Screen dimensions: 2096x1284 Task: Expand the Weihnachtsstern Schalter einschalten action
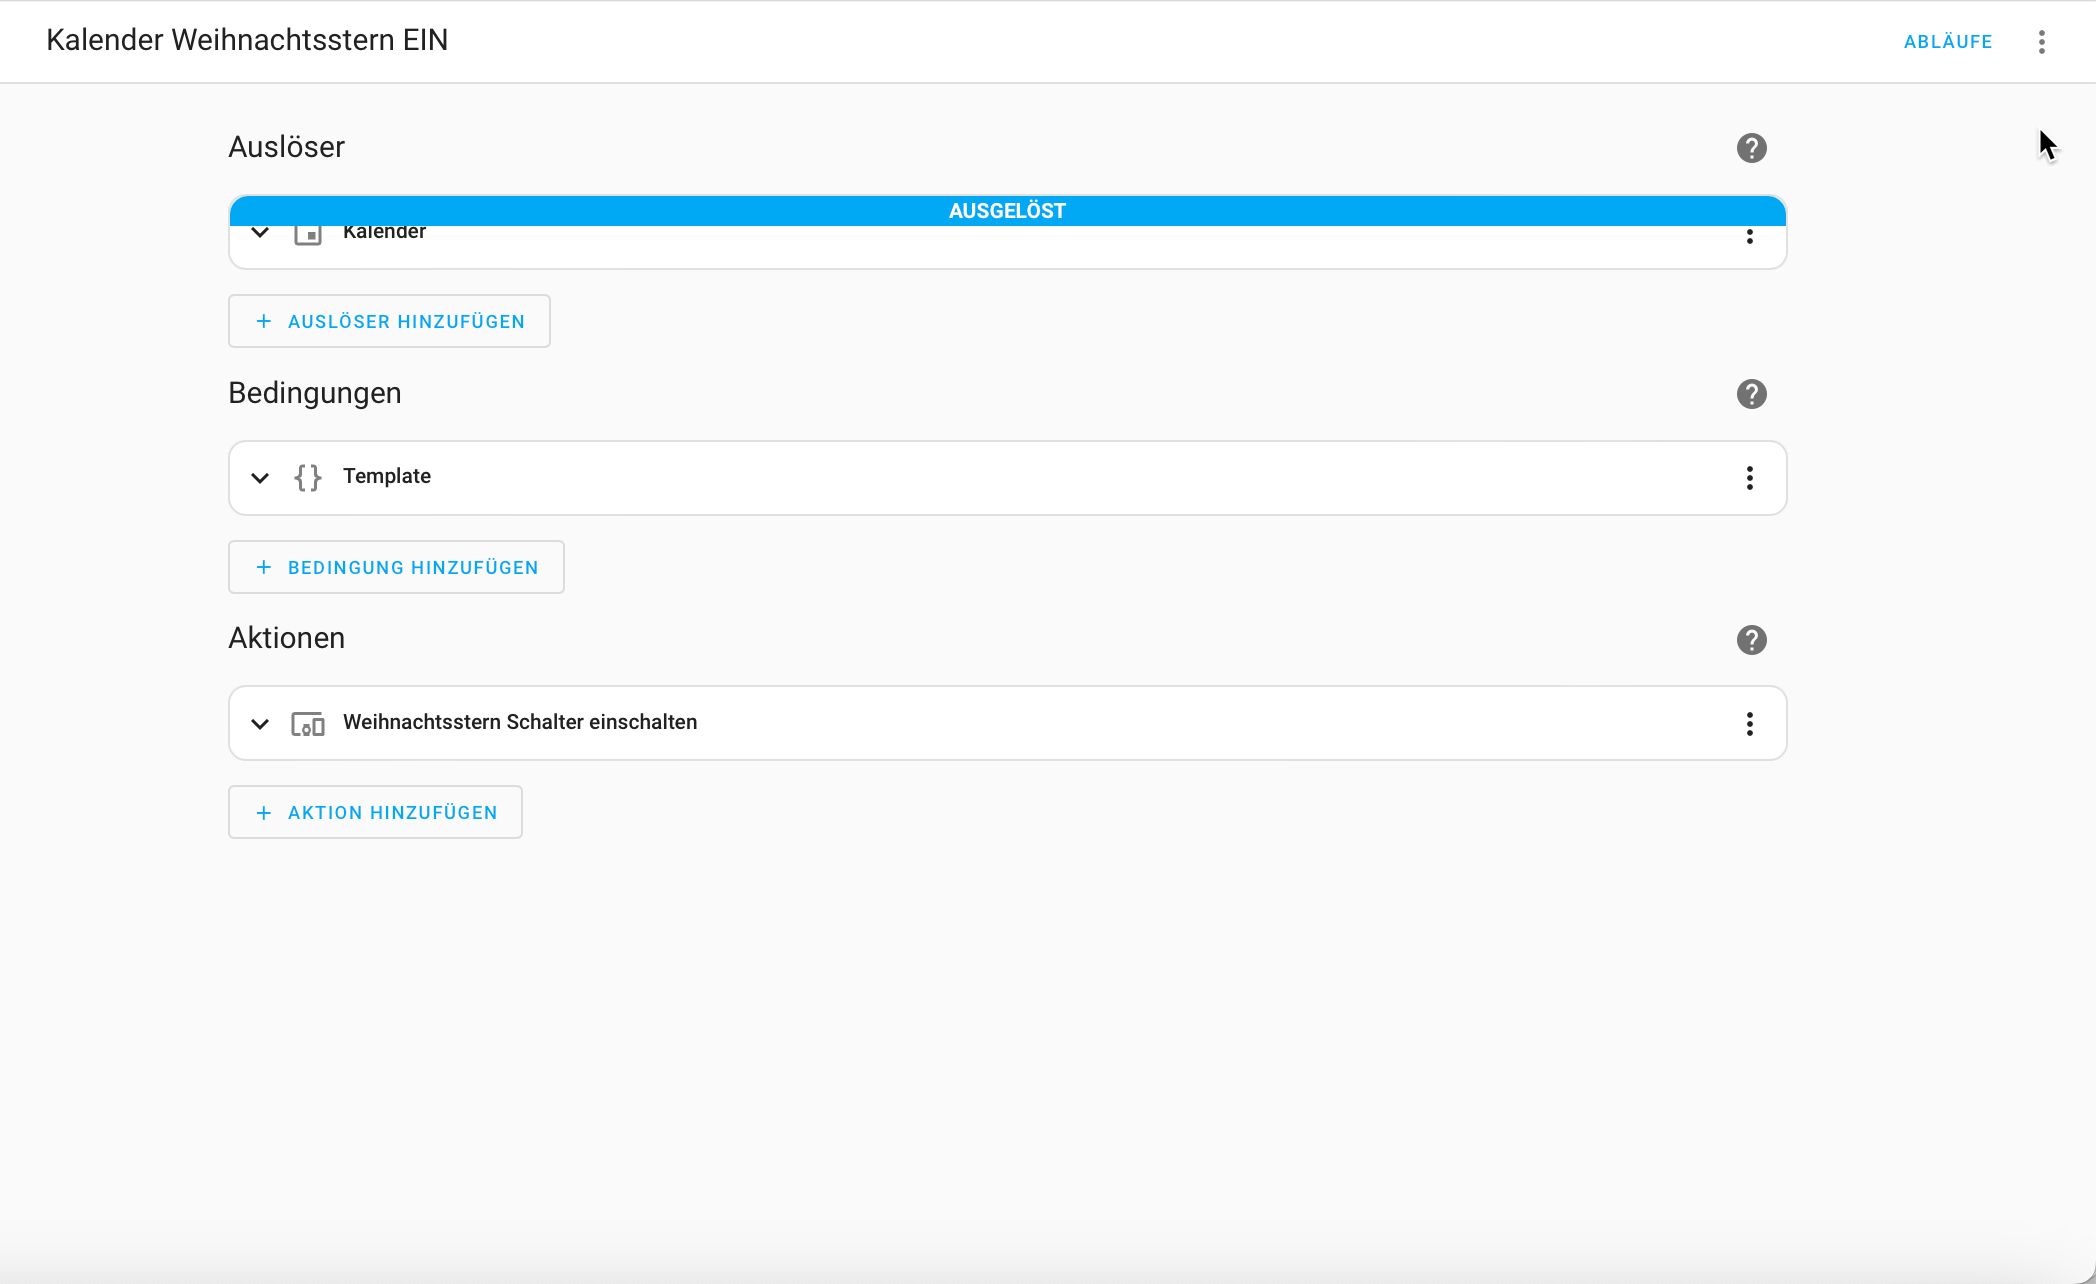(260, 724)
